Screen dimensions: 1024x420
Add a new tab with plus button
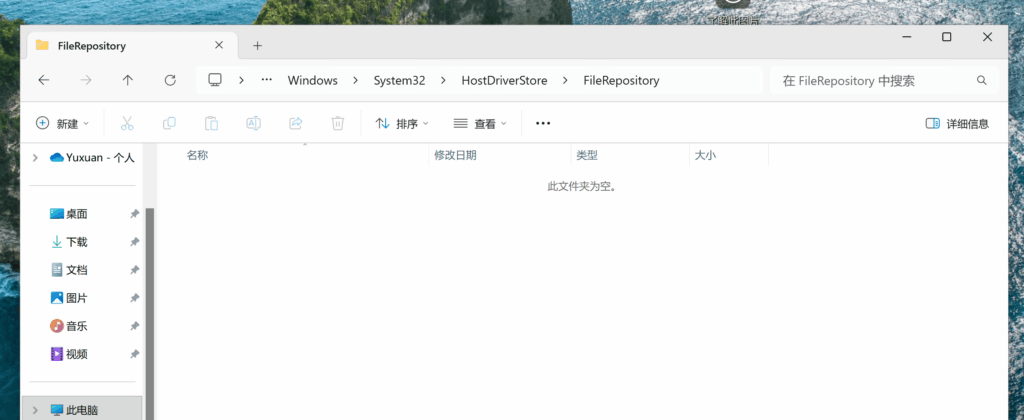tap(257, 45)
